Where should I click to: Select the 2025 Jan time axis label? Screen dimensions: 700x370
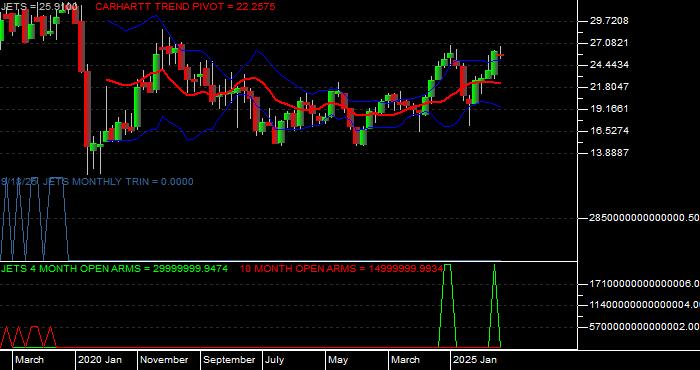(475, 360)
